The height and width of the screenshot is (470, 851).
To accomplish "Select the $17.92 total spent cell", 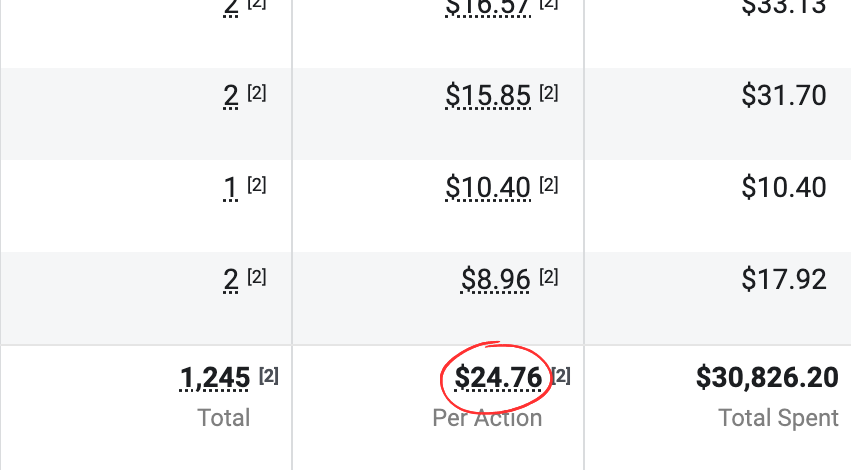I will (784, 279).
